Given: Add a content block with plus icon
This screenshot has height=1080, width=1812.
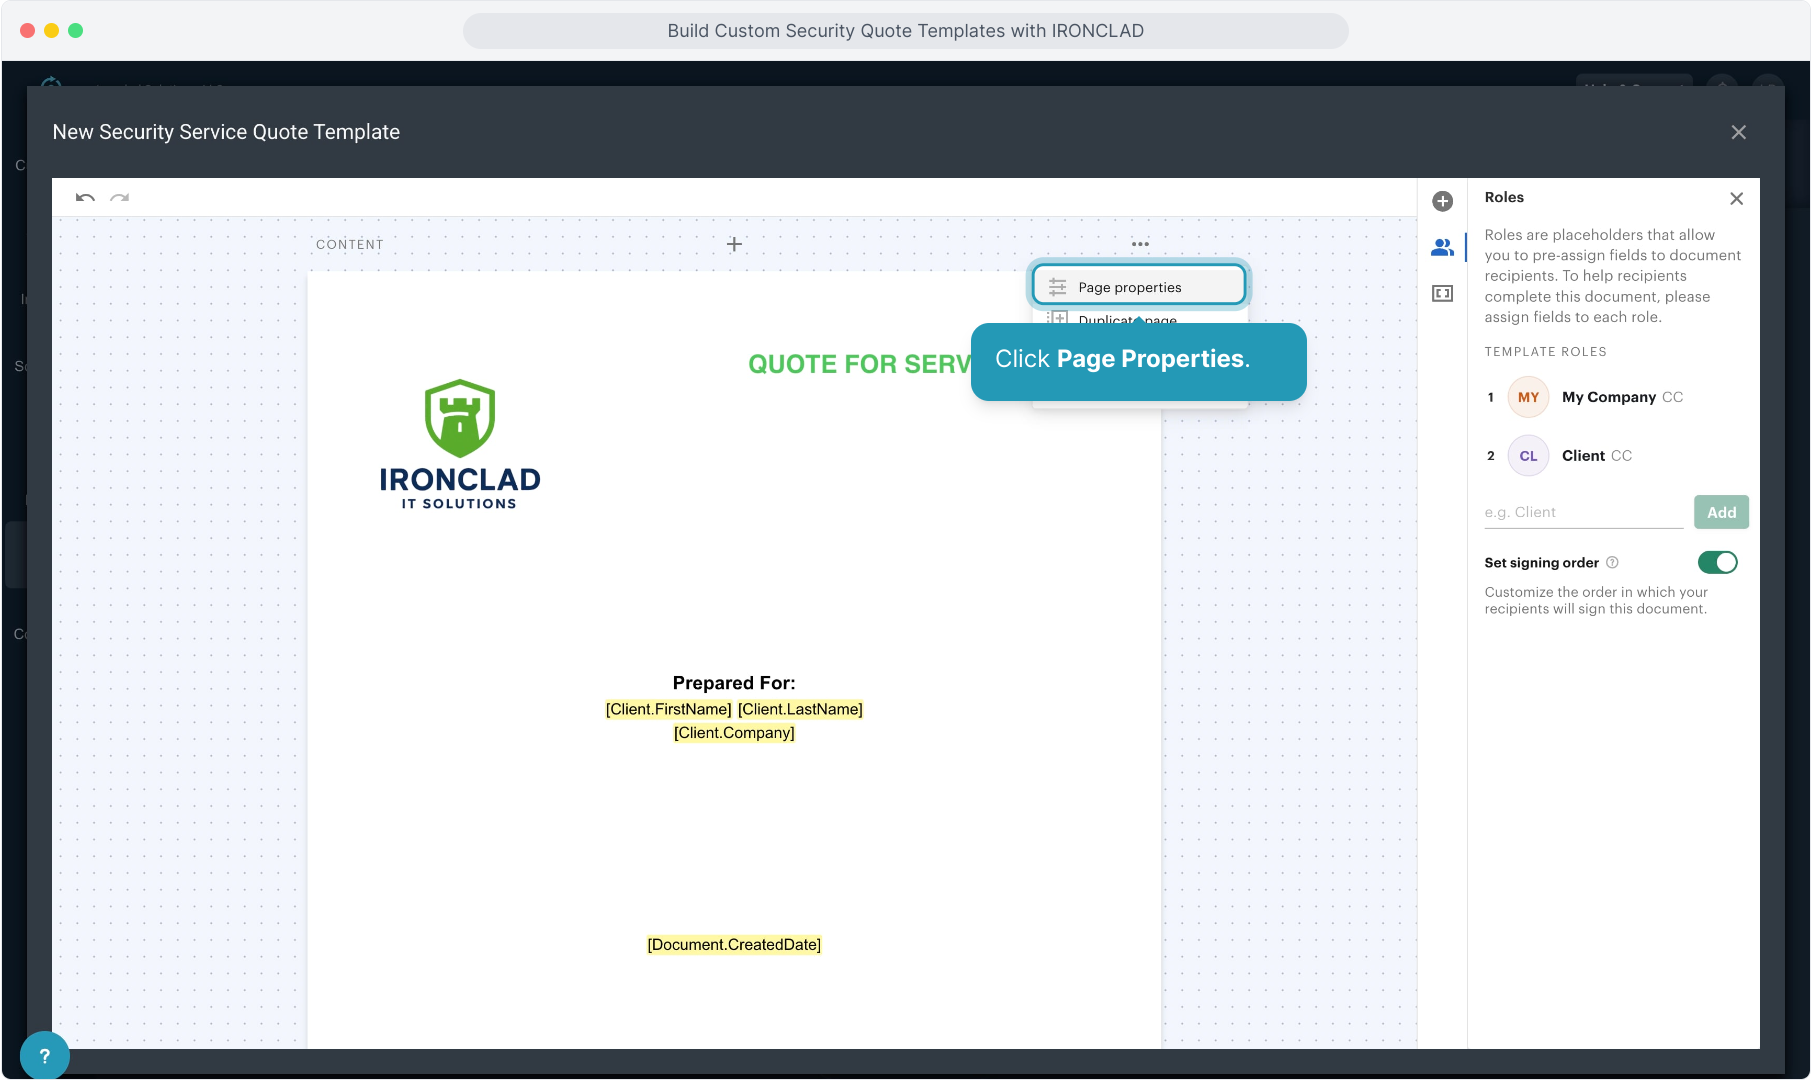Looking at the screenshot, I should click(x=734, y=244).
